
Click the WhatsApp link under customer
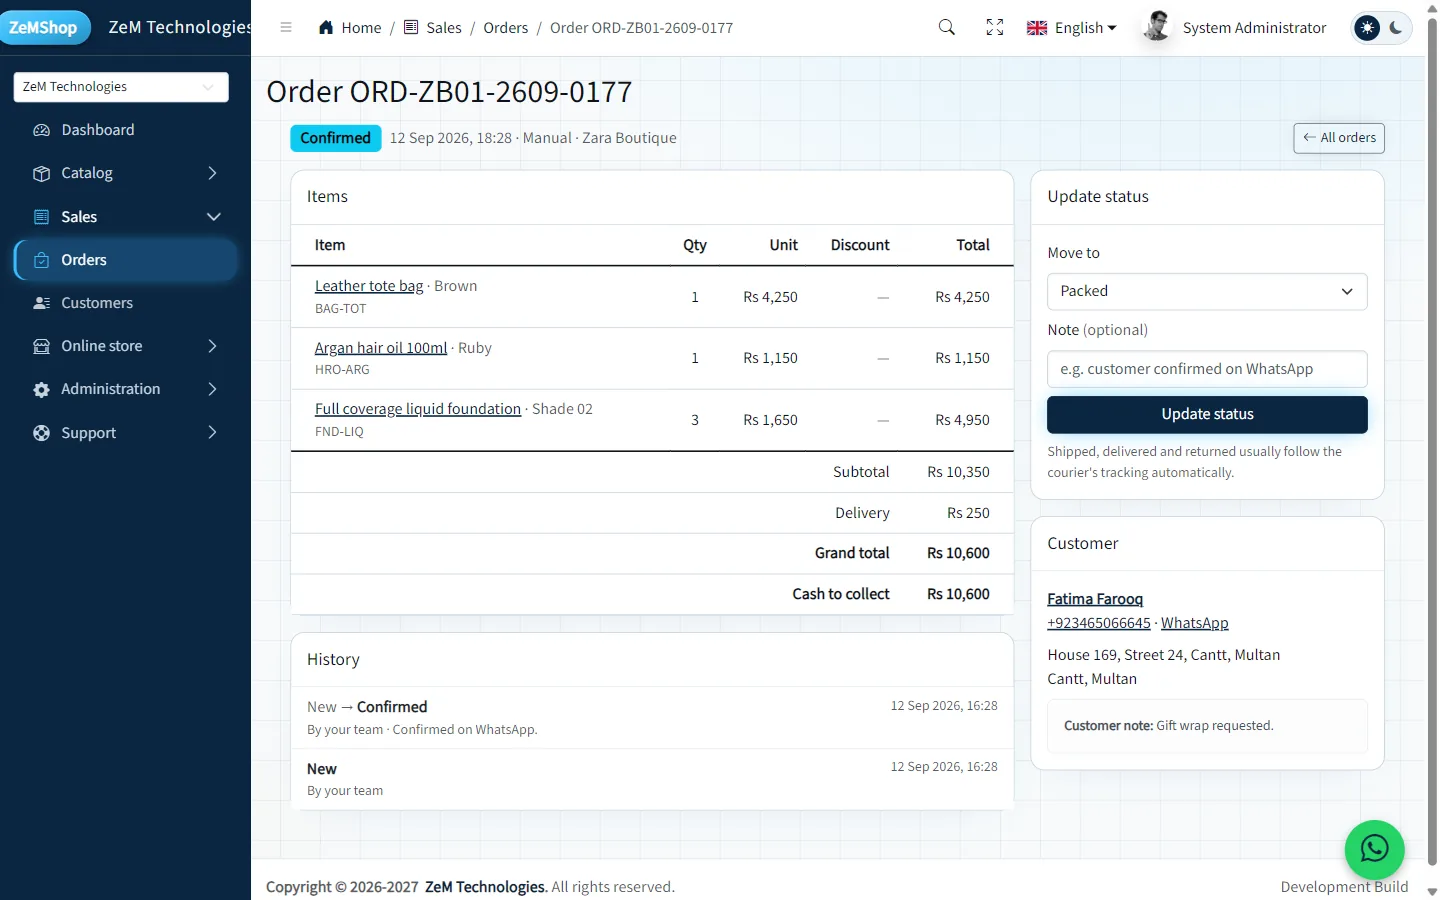[x=1195, y=623]
